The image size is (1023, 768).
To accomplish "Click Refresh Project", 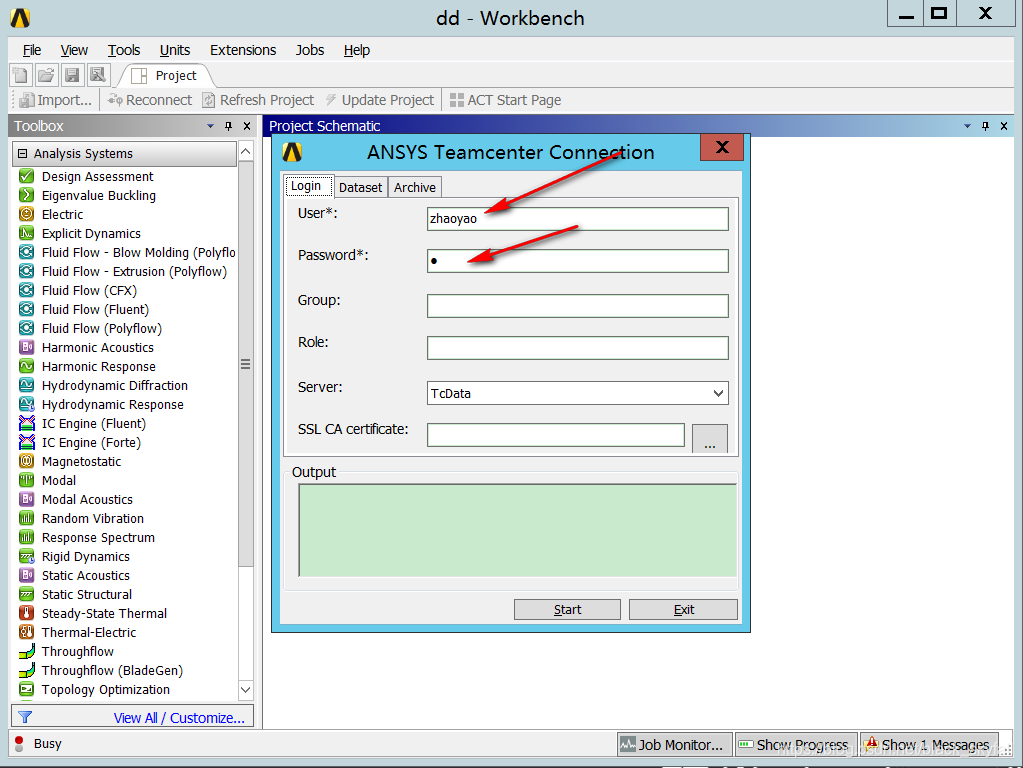I will pos(258,100).
